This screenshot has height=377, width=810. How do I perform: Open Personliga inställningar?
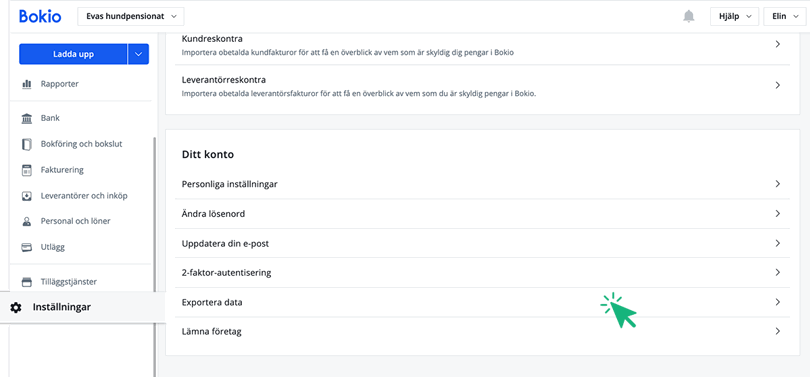[482, 184]
